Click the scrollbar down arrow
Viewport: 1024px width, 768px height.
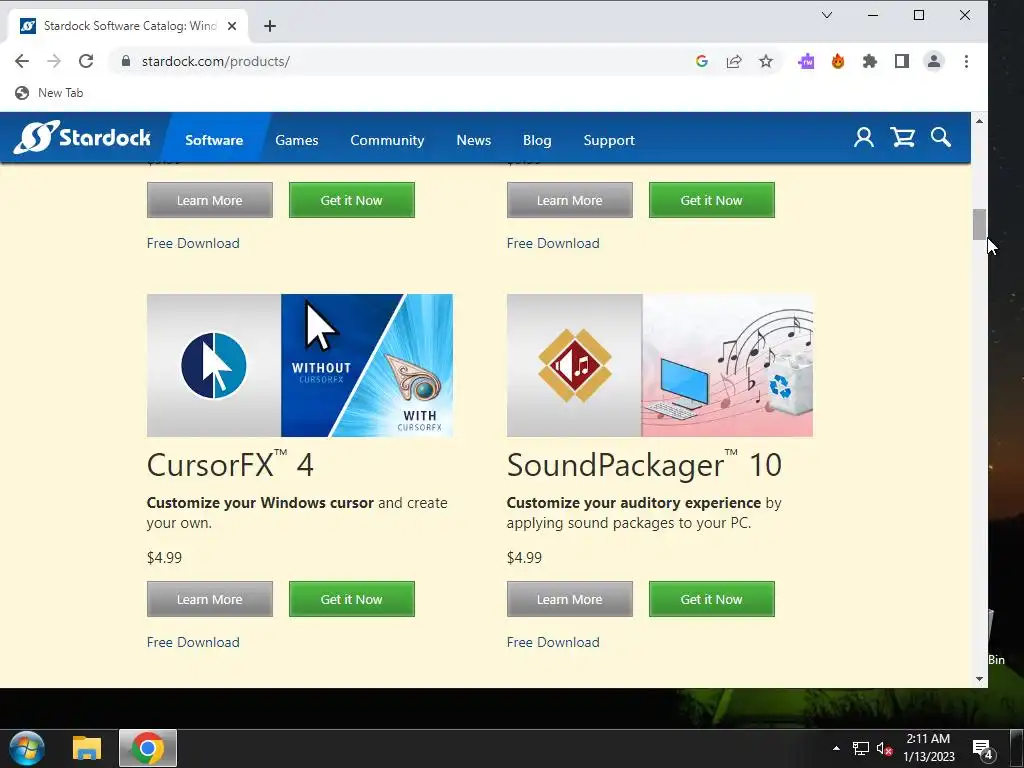click(x=979, y=679)
